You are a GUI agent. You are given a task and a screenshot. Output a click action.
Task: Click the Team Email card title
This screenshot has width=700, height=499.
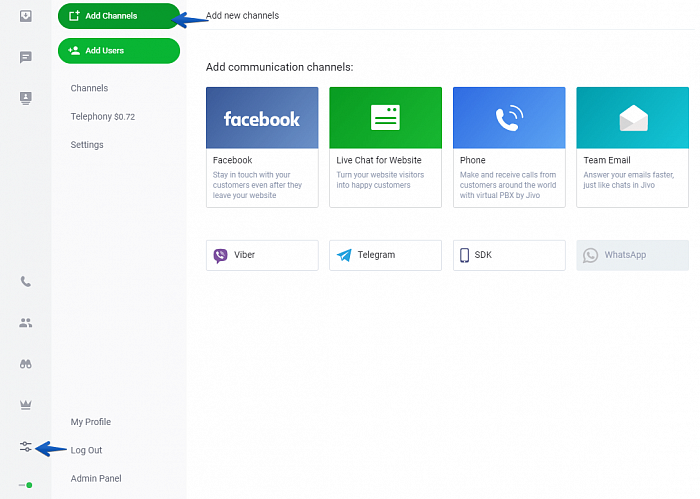pyautogui.click(x=607, y=160)
